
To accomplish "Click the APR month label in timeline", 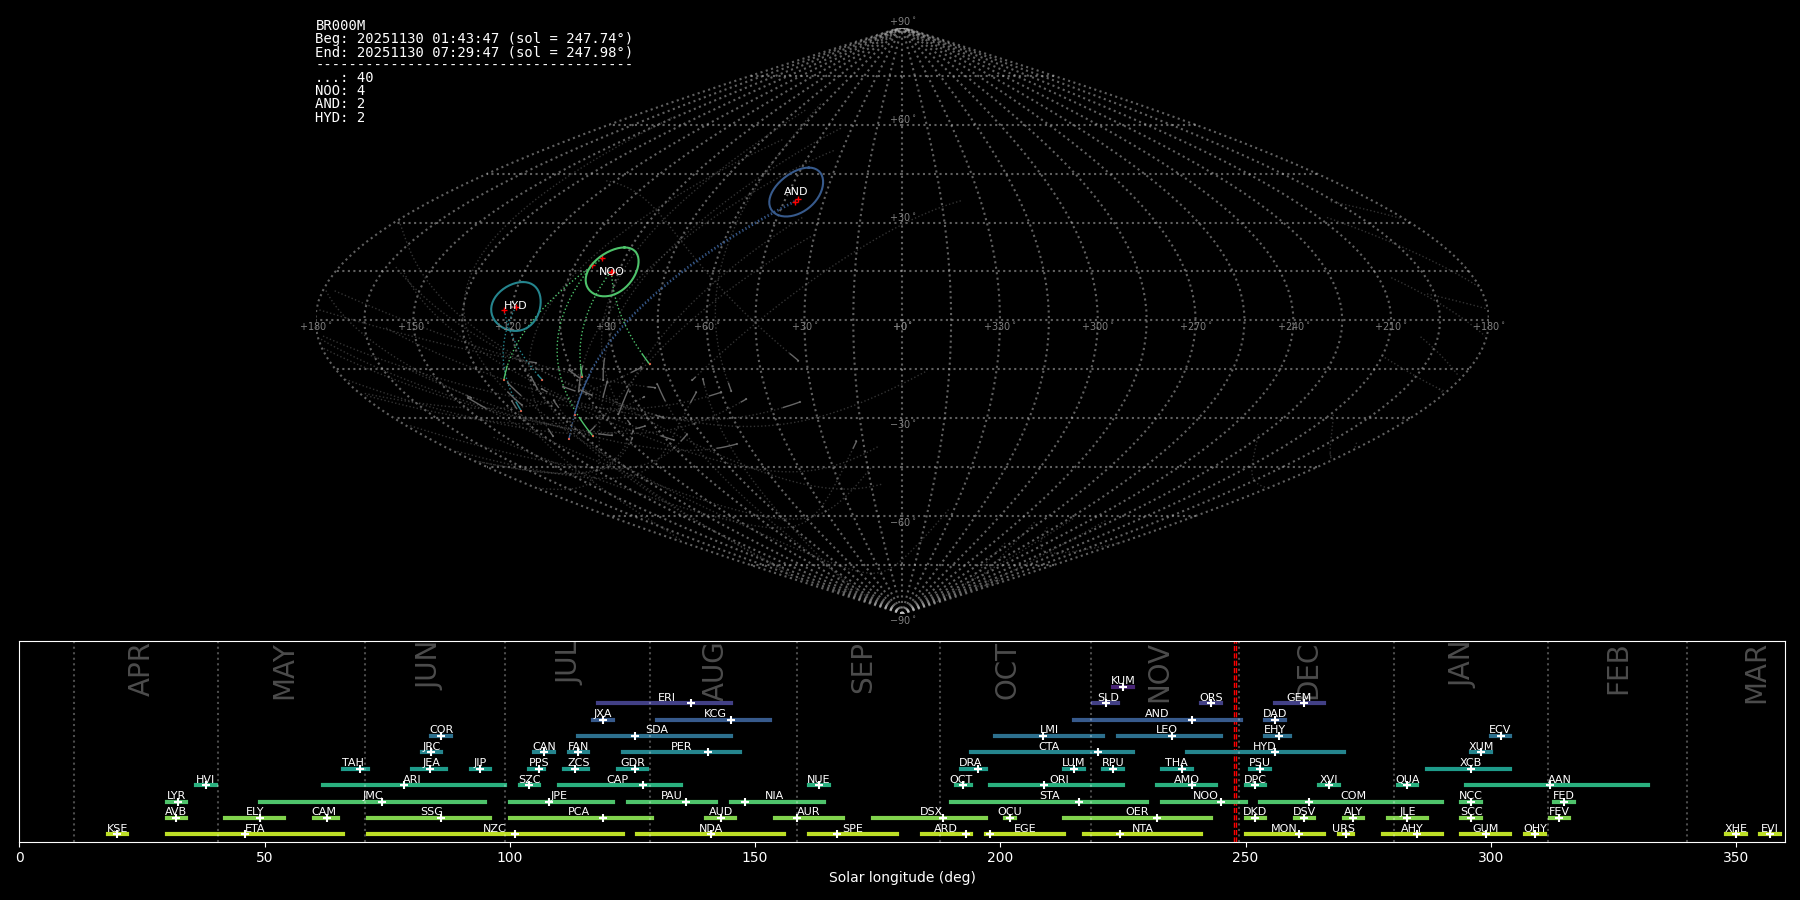I will tap(140, 670).
